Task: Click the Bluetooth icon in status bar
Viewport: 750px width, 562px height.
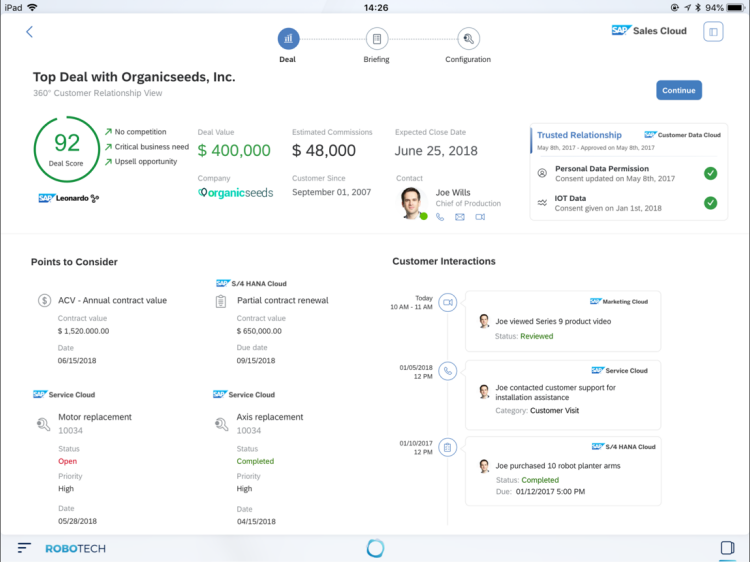Action: [698, 7]
